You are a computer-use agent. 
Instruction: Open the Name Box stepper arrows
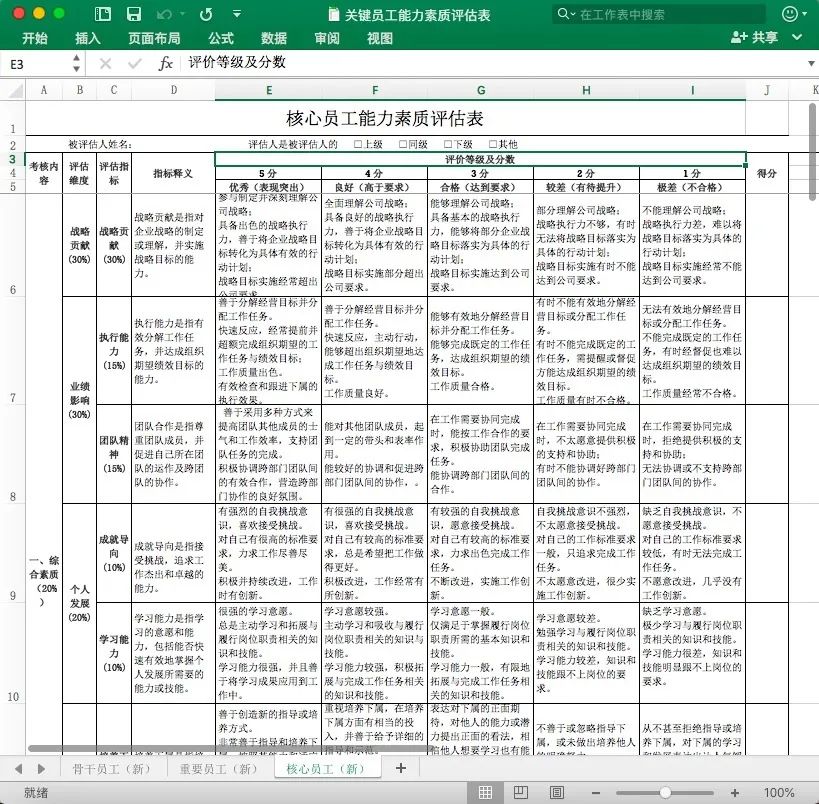tap(77, 63)
